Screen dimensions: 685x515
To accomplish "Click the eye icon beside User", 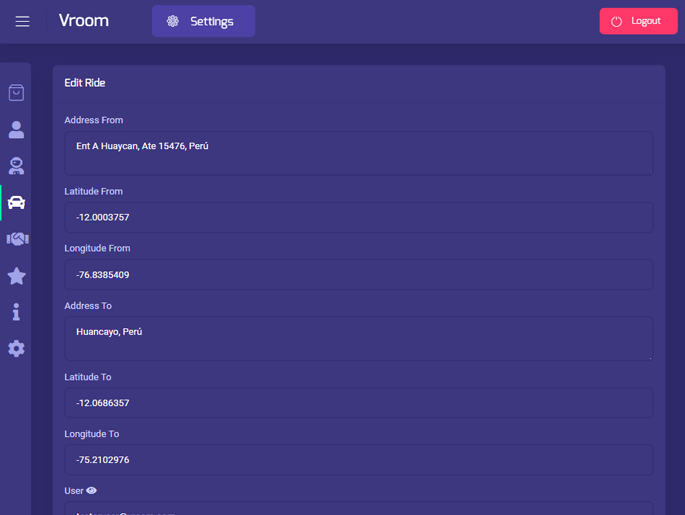I will click(91, 491).
